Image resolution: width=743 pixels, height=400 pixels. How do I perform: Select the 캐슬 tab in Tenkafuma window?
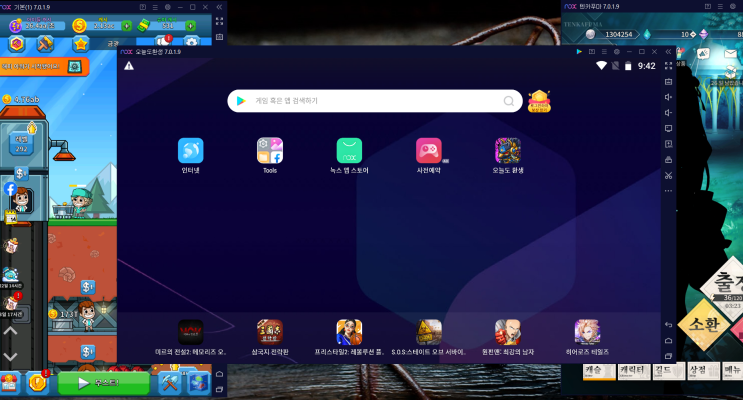pyautogui.click(x=599, y=371)
